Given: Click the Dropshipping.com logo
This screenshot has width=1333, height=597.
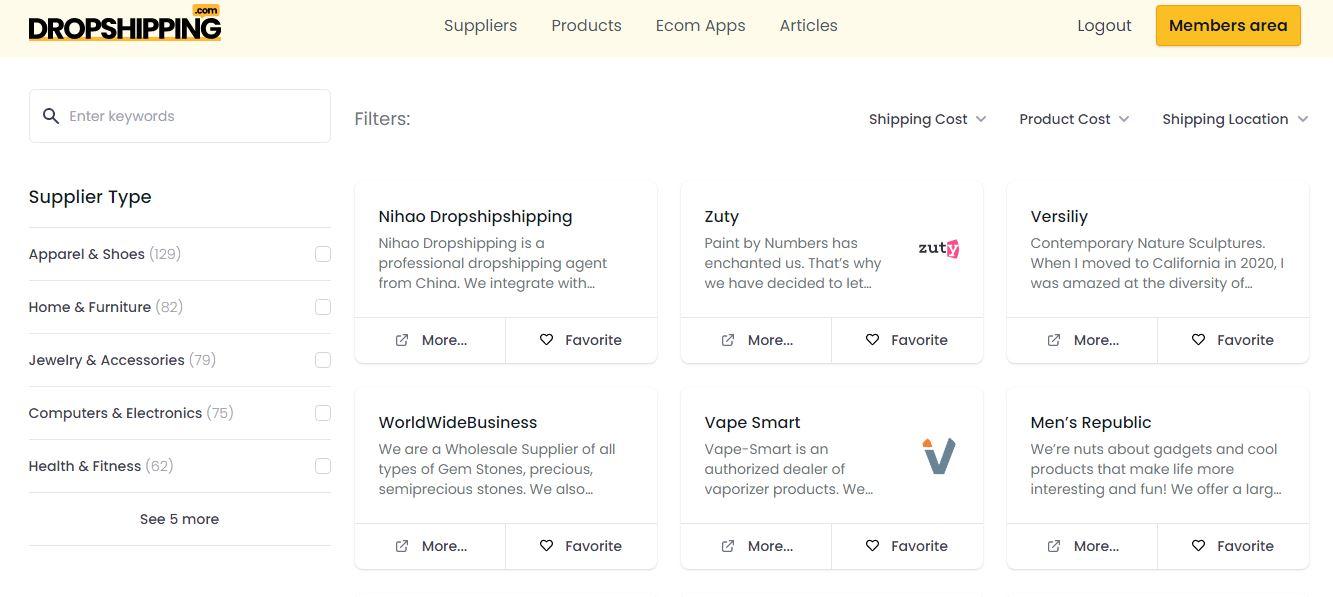Looking at the screenshot, I should tap(125, 24).
